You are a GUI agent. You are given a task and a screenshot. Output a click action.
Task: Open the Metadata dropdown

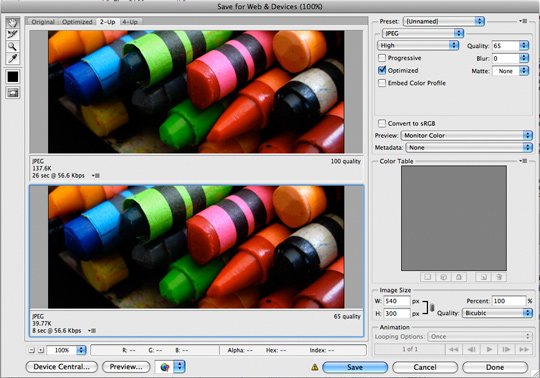[469, 147]
